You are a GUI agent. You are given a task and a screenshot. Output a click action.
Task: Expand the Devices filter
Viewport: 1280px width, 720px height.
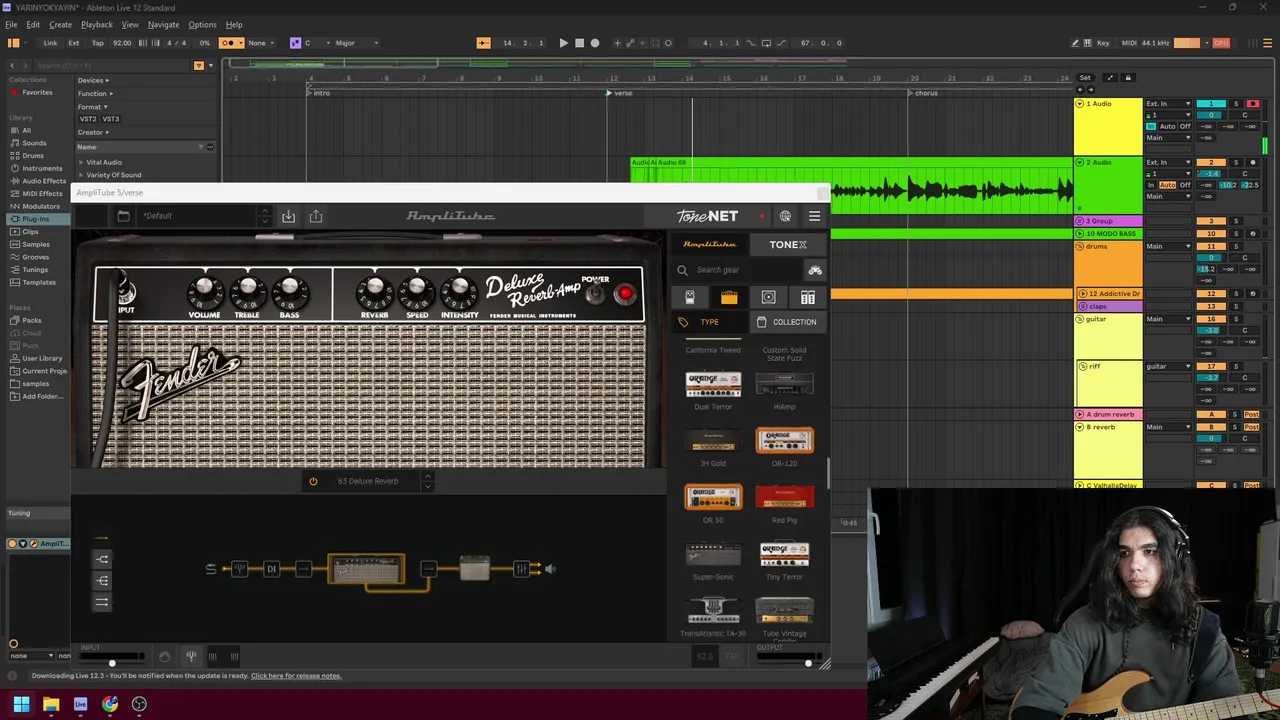pos(93,80)
